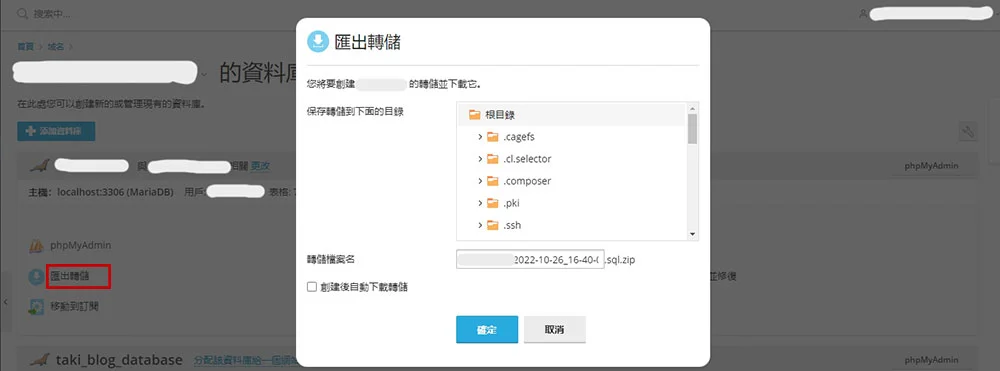The height and width of the screenshot is (371, 1000).
Task: Click the phpMyAdmin button for first database
Action: pyautogui.click(x=932, y=166)
